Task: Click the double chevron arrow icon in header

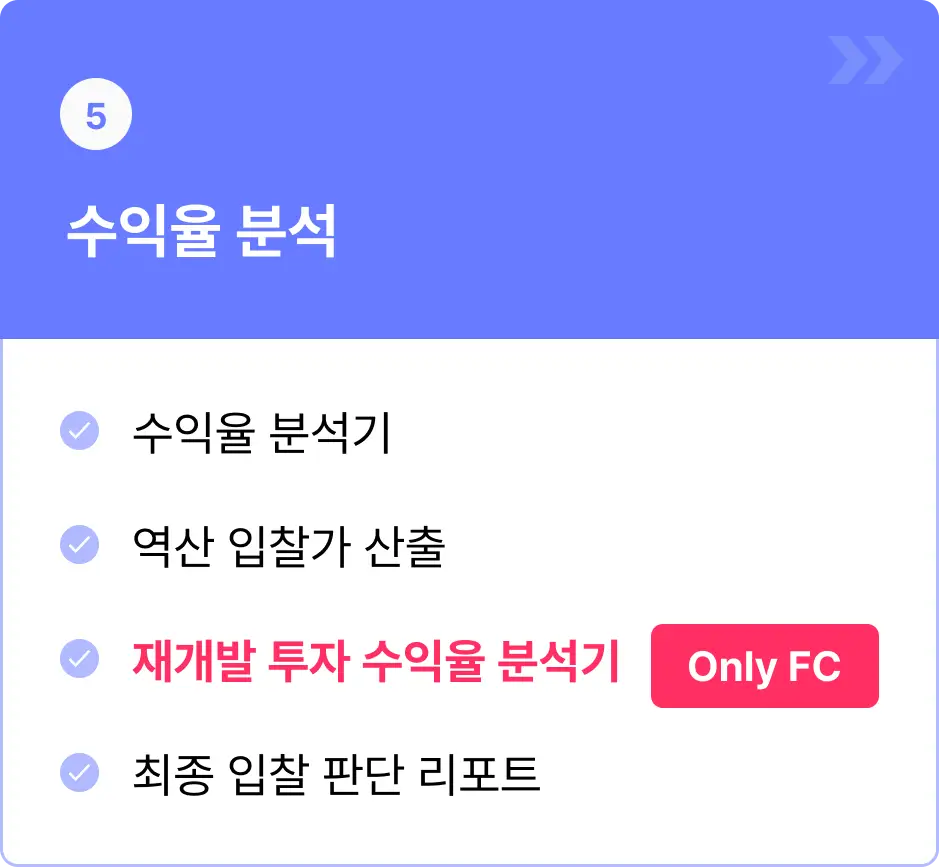Action: (x=866, y=60)
